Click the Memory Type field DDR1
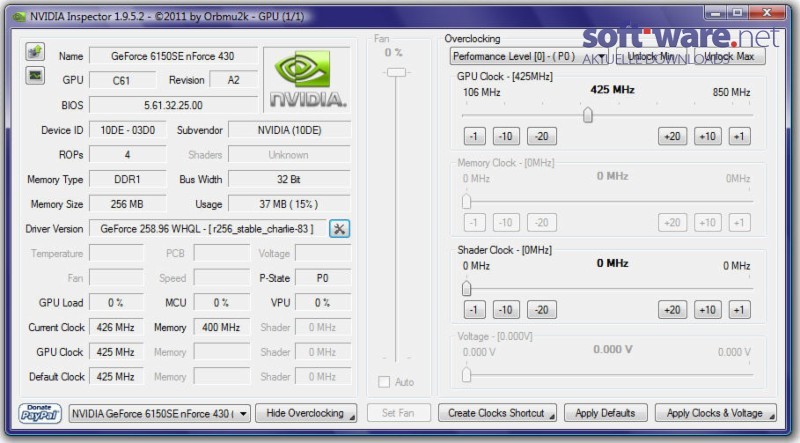 point(128,179)
